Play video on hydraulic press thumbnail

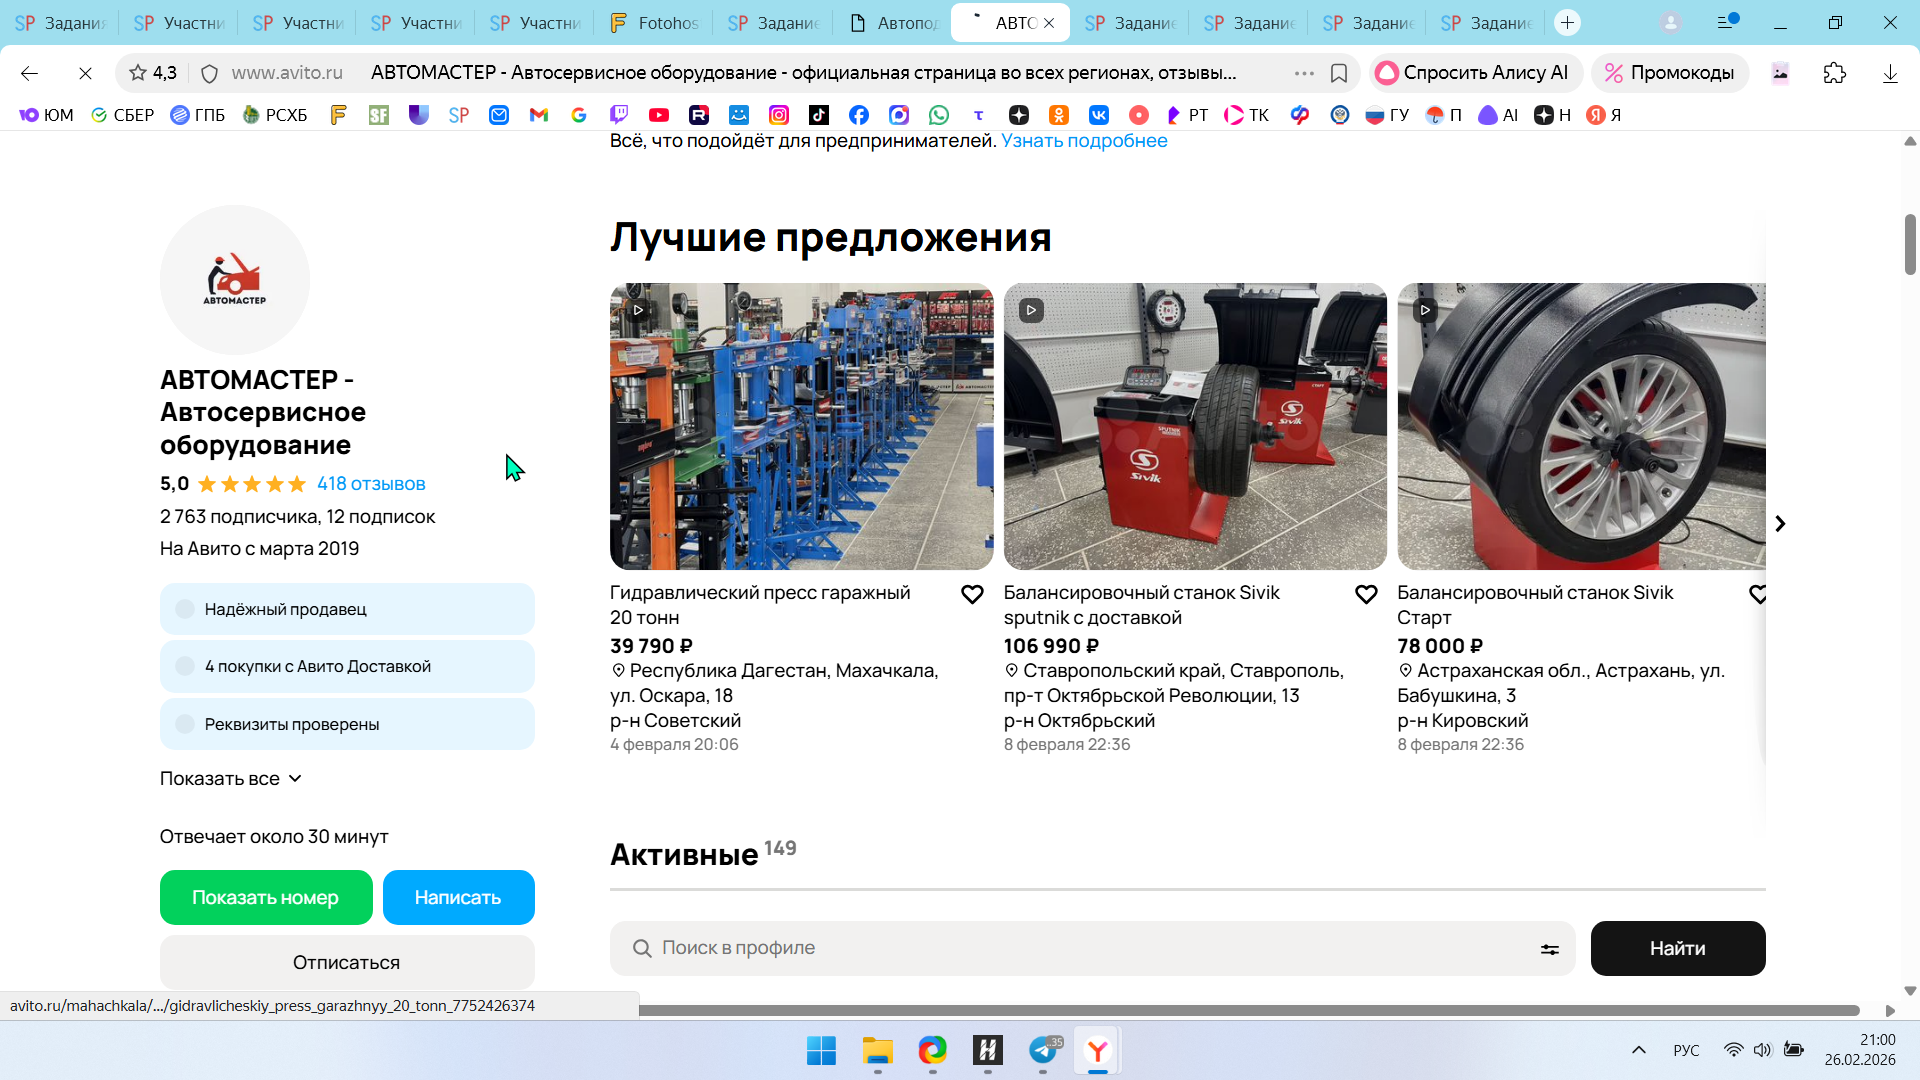[638, 310]
